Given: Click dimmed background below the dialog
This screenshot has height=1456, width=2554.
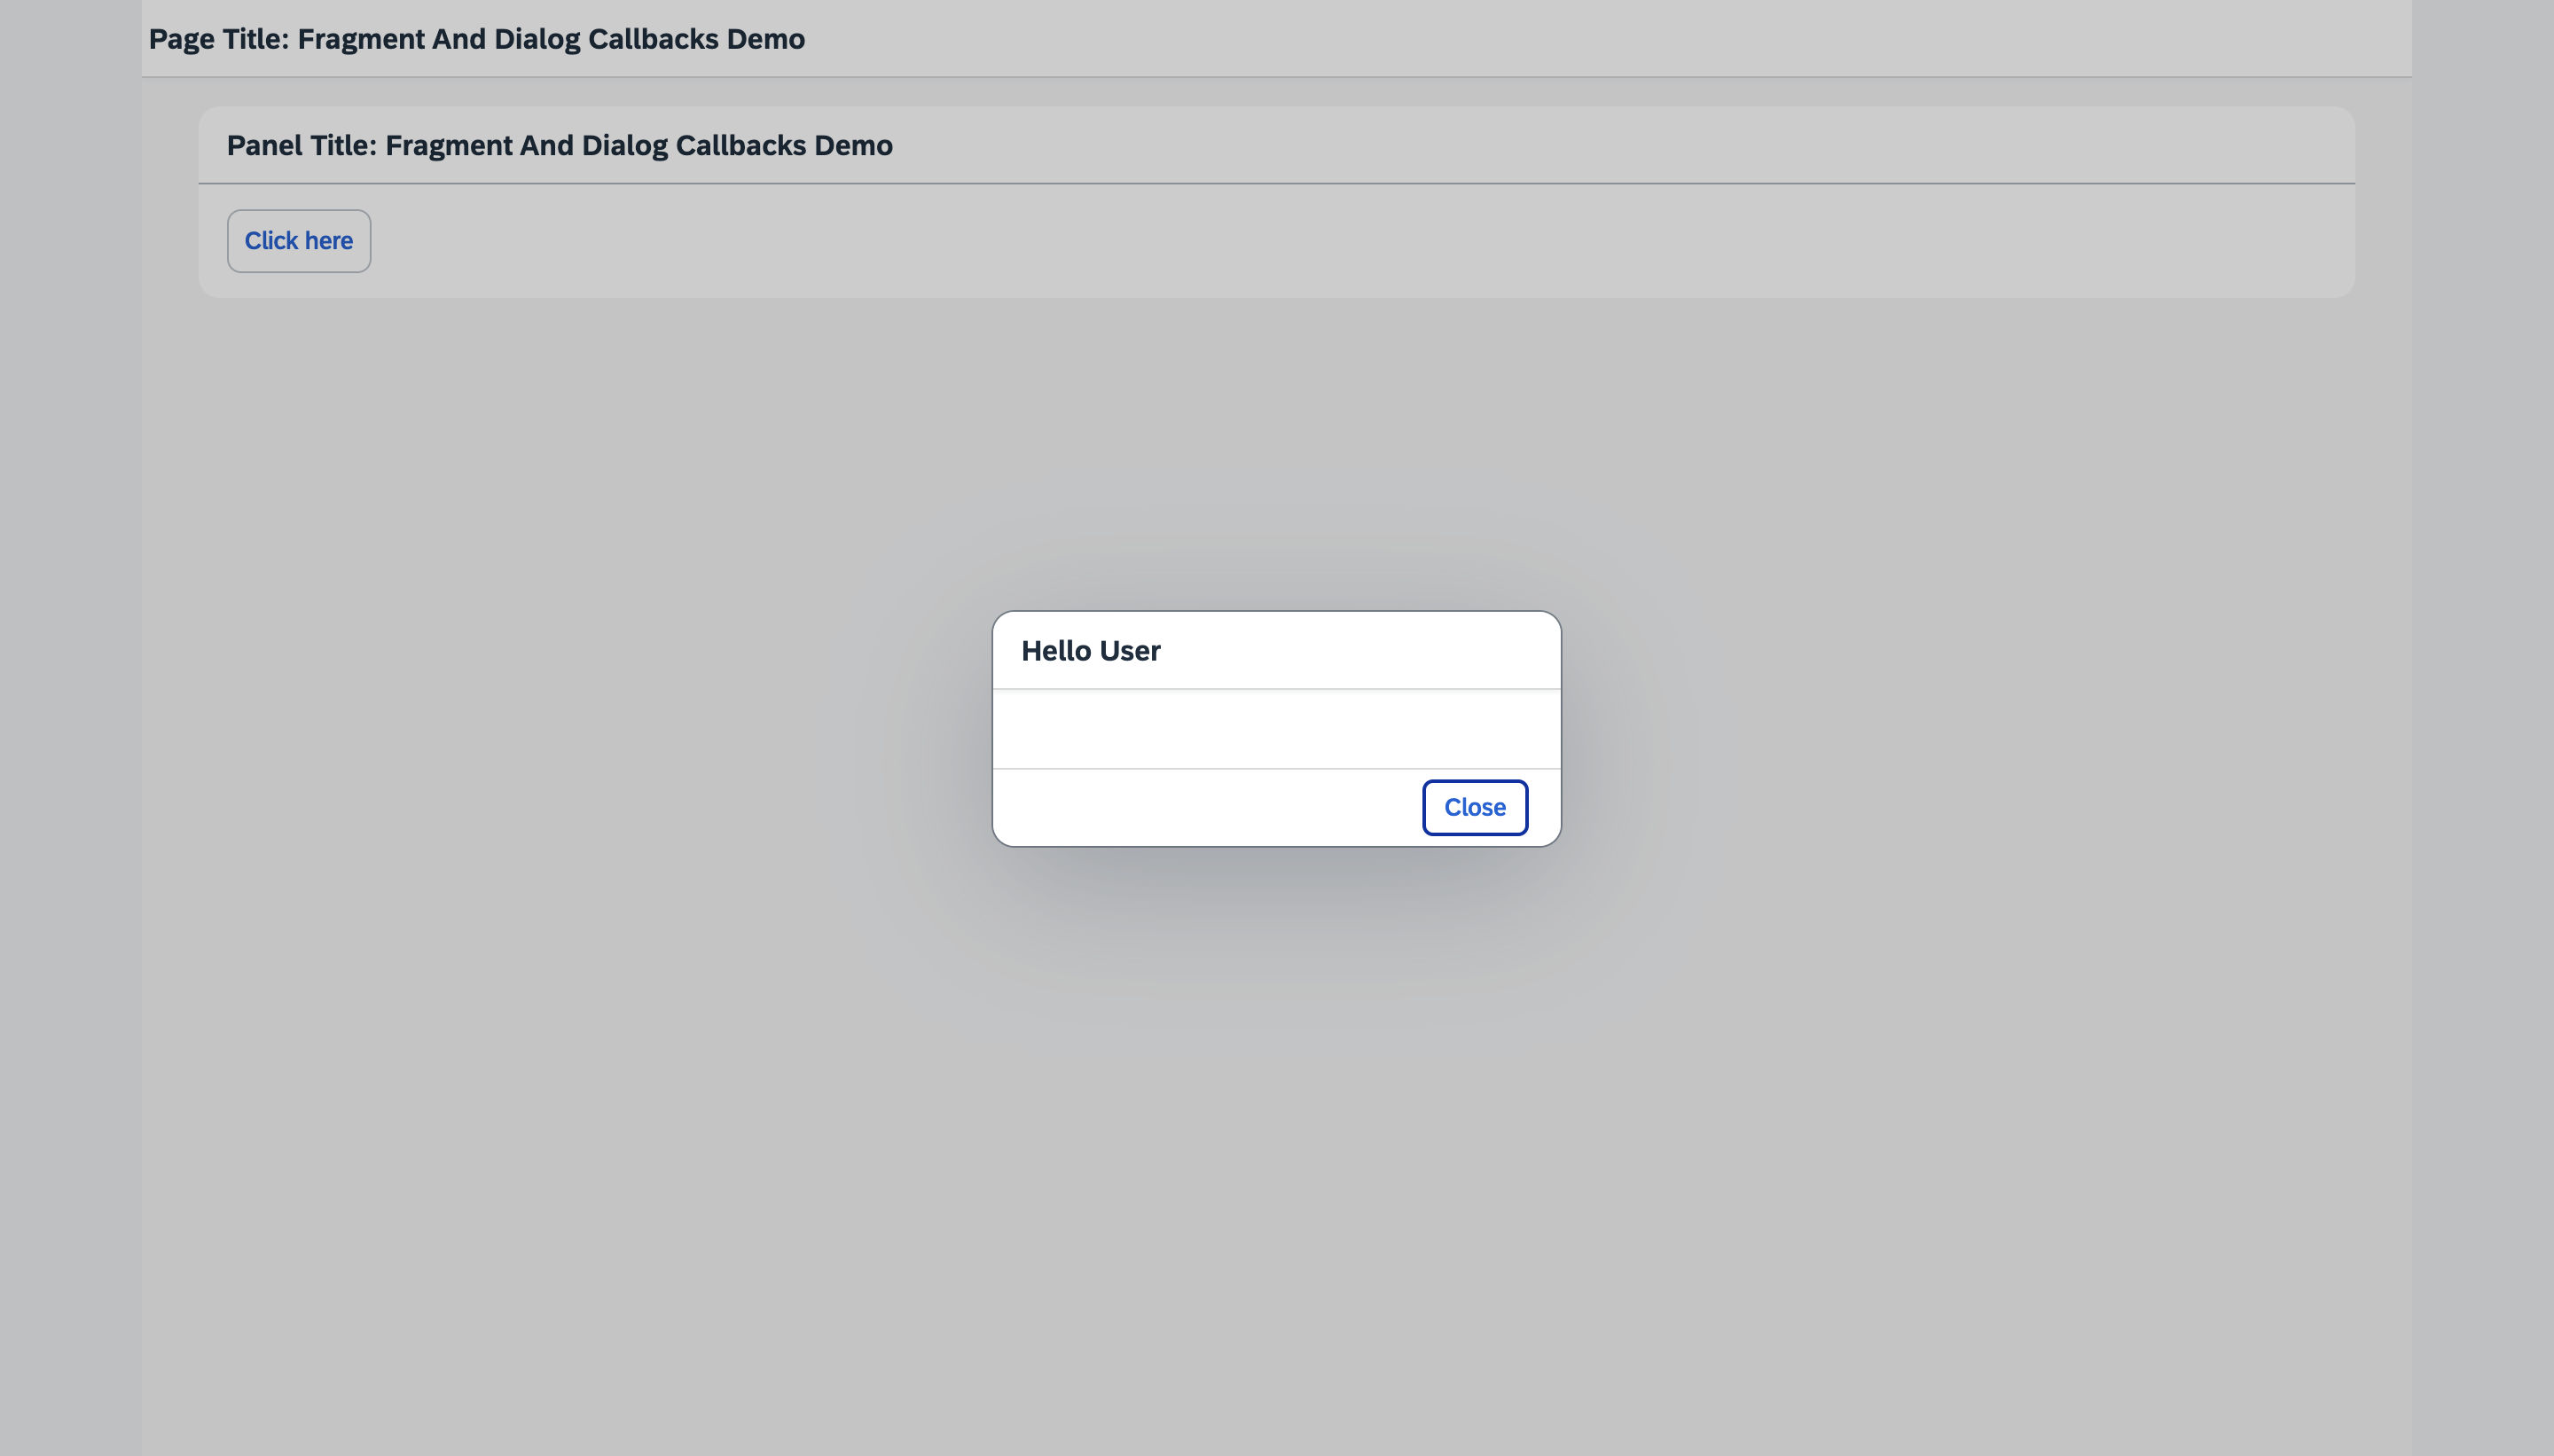Looking at the screenshot, I should [x=1276, y=1100].
